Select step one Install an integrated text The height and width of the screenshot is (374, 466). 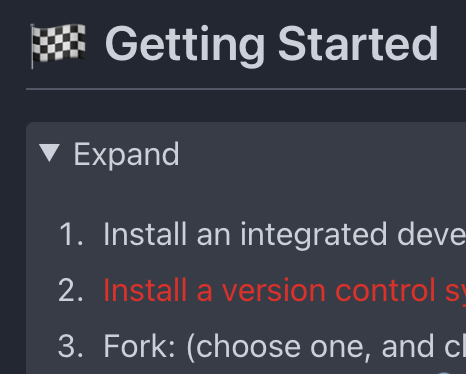coord(284,235)
